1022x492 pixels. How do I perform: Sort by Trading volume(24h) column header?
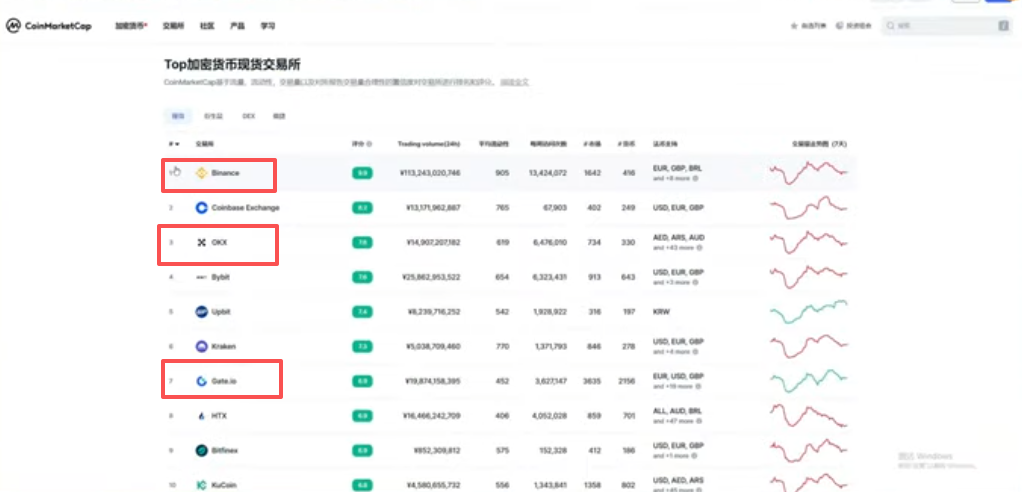pyautogui.click(x=428, y=144)
